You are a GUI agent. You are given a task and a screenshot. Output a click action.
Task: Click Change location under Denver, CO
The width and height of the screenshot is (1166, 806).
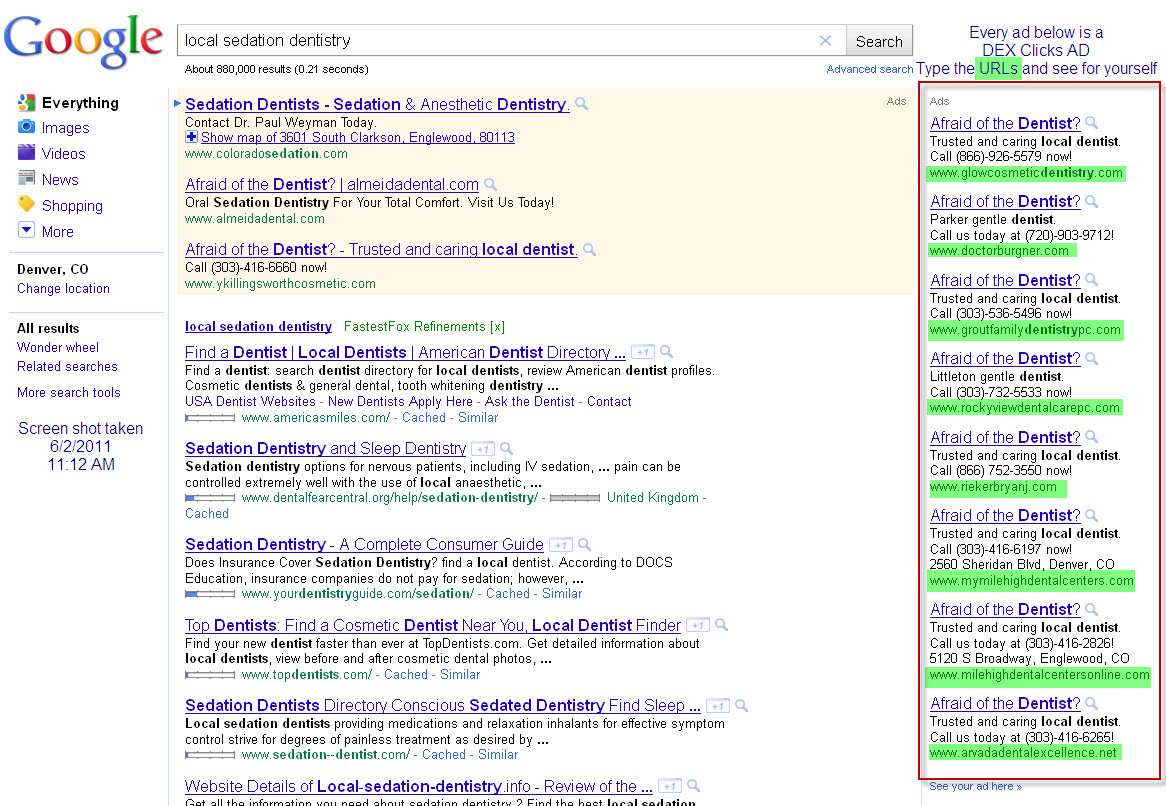point(63,288)
